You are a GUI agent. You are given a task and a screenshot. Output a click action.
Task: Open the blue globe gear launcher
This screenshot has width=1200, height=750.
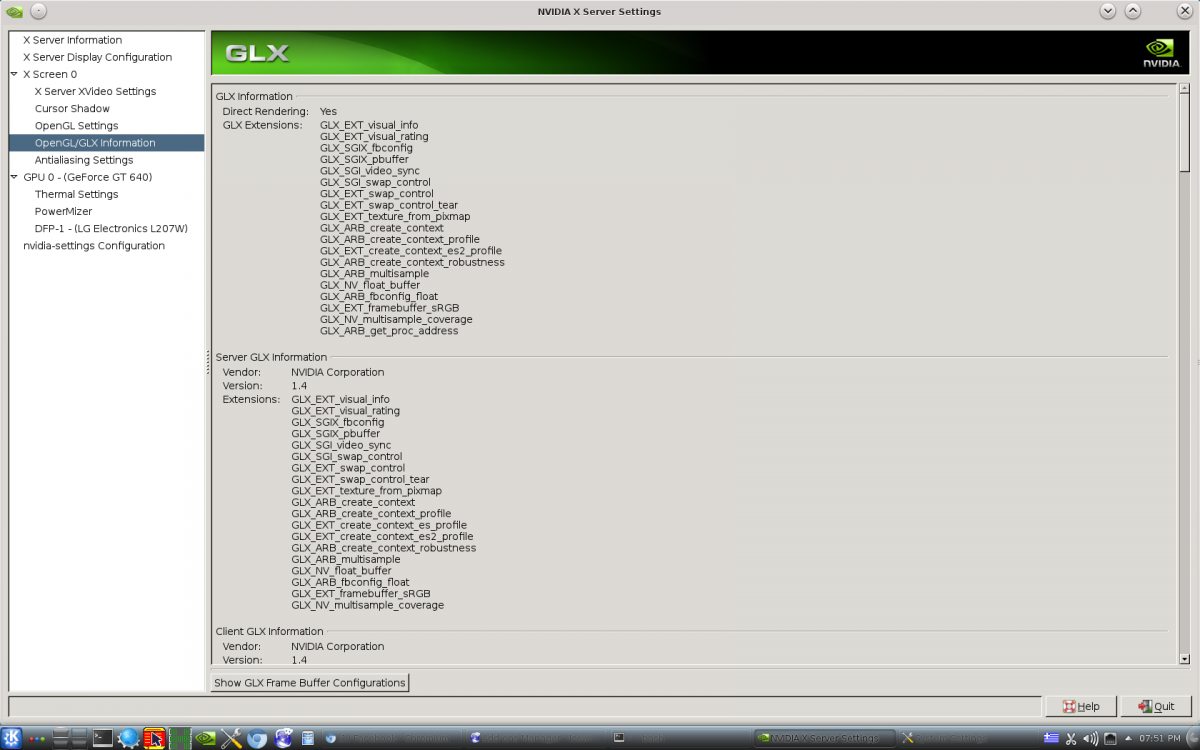(x=128, y=738)
